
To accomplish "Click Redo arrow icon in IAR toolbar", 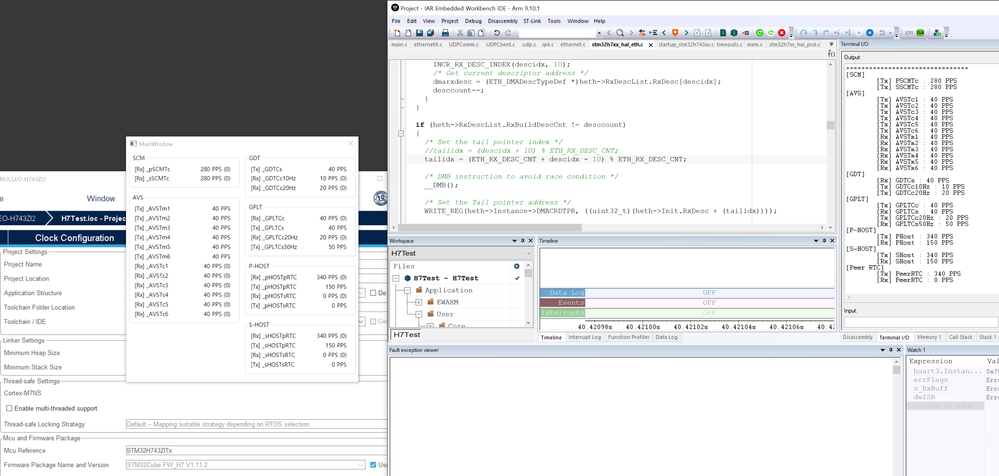I will point(508,32).
